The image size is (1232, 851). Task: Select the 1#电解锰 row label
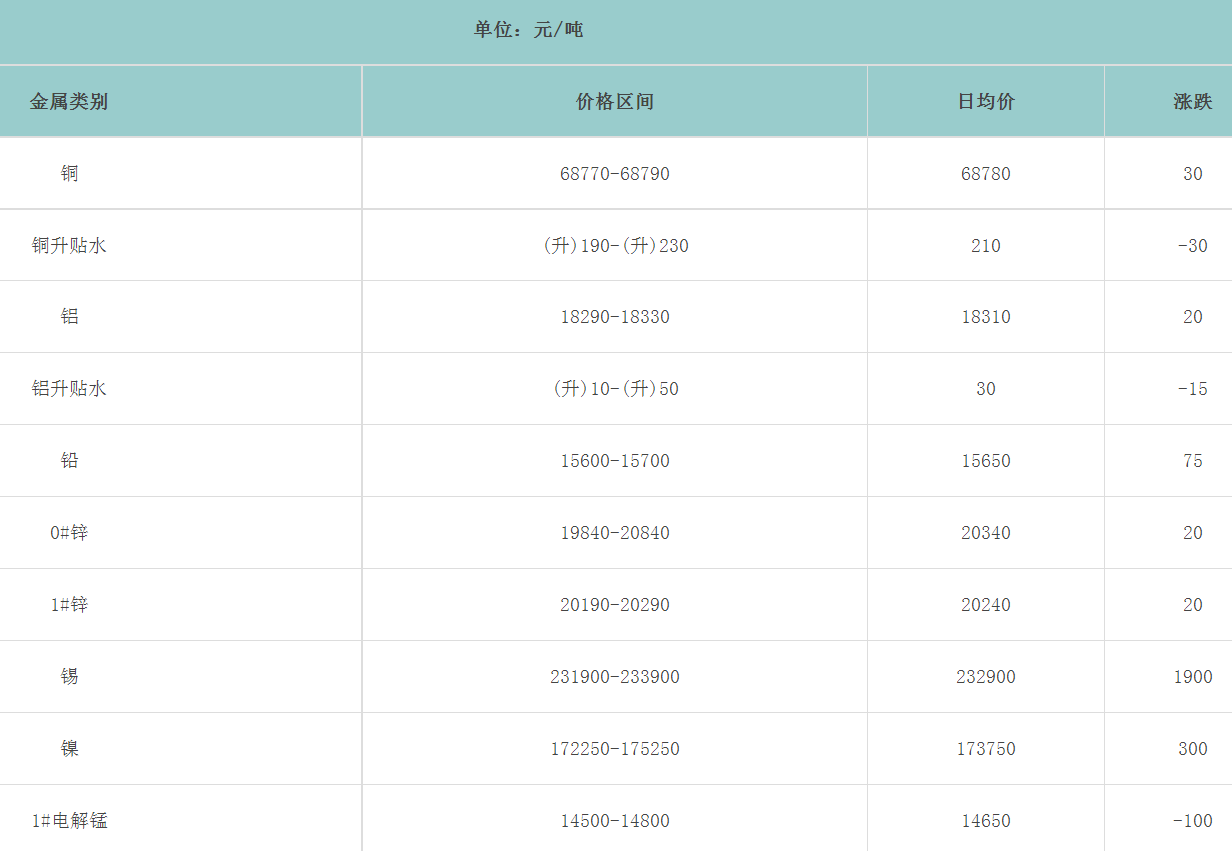[x=69, y=821]
